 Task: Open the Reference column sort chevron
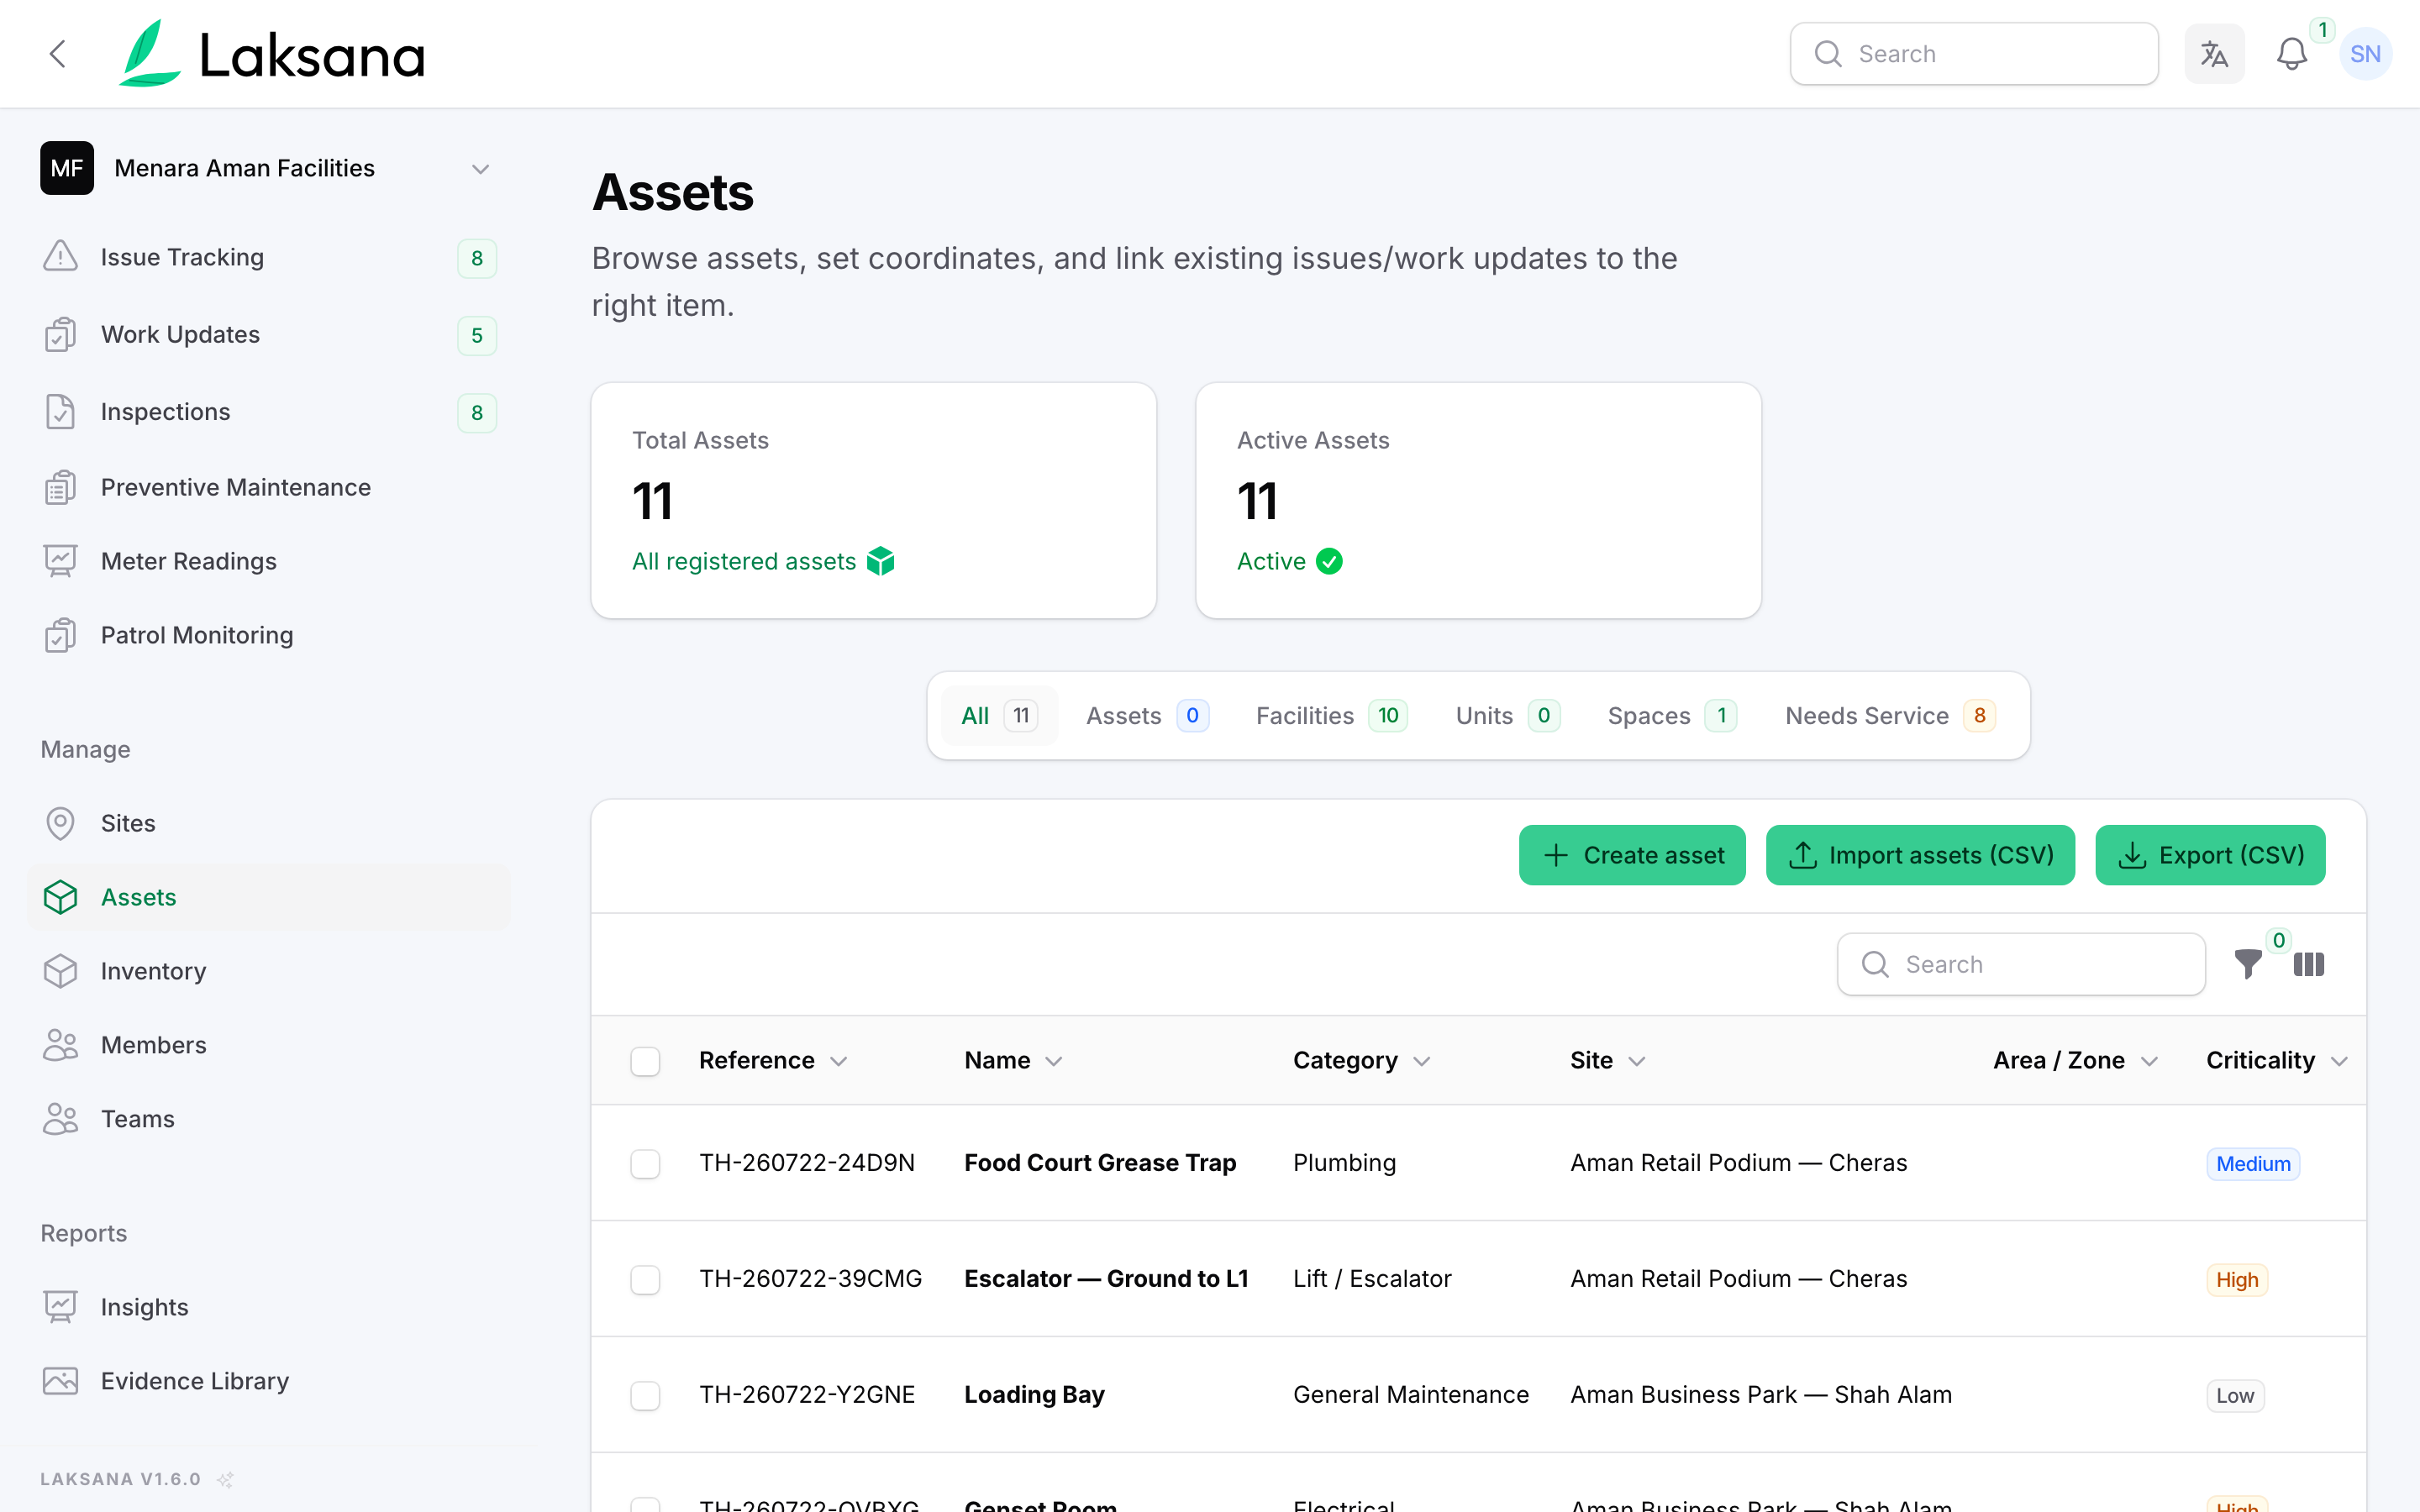(x=839, y=1061)
